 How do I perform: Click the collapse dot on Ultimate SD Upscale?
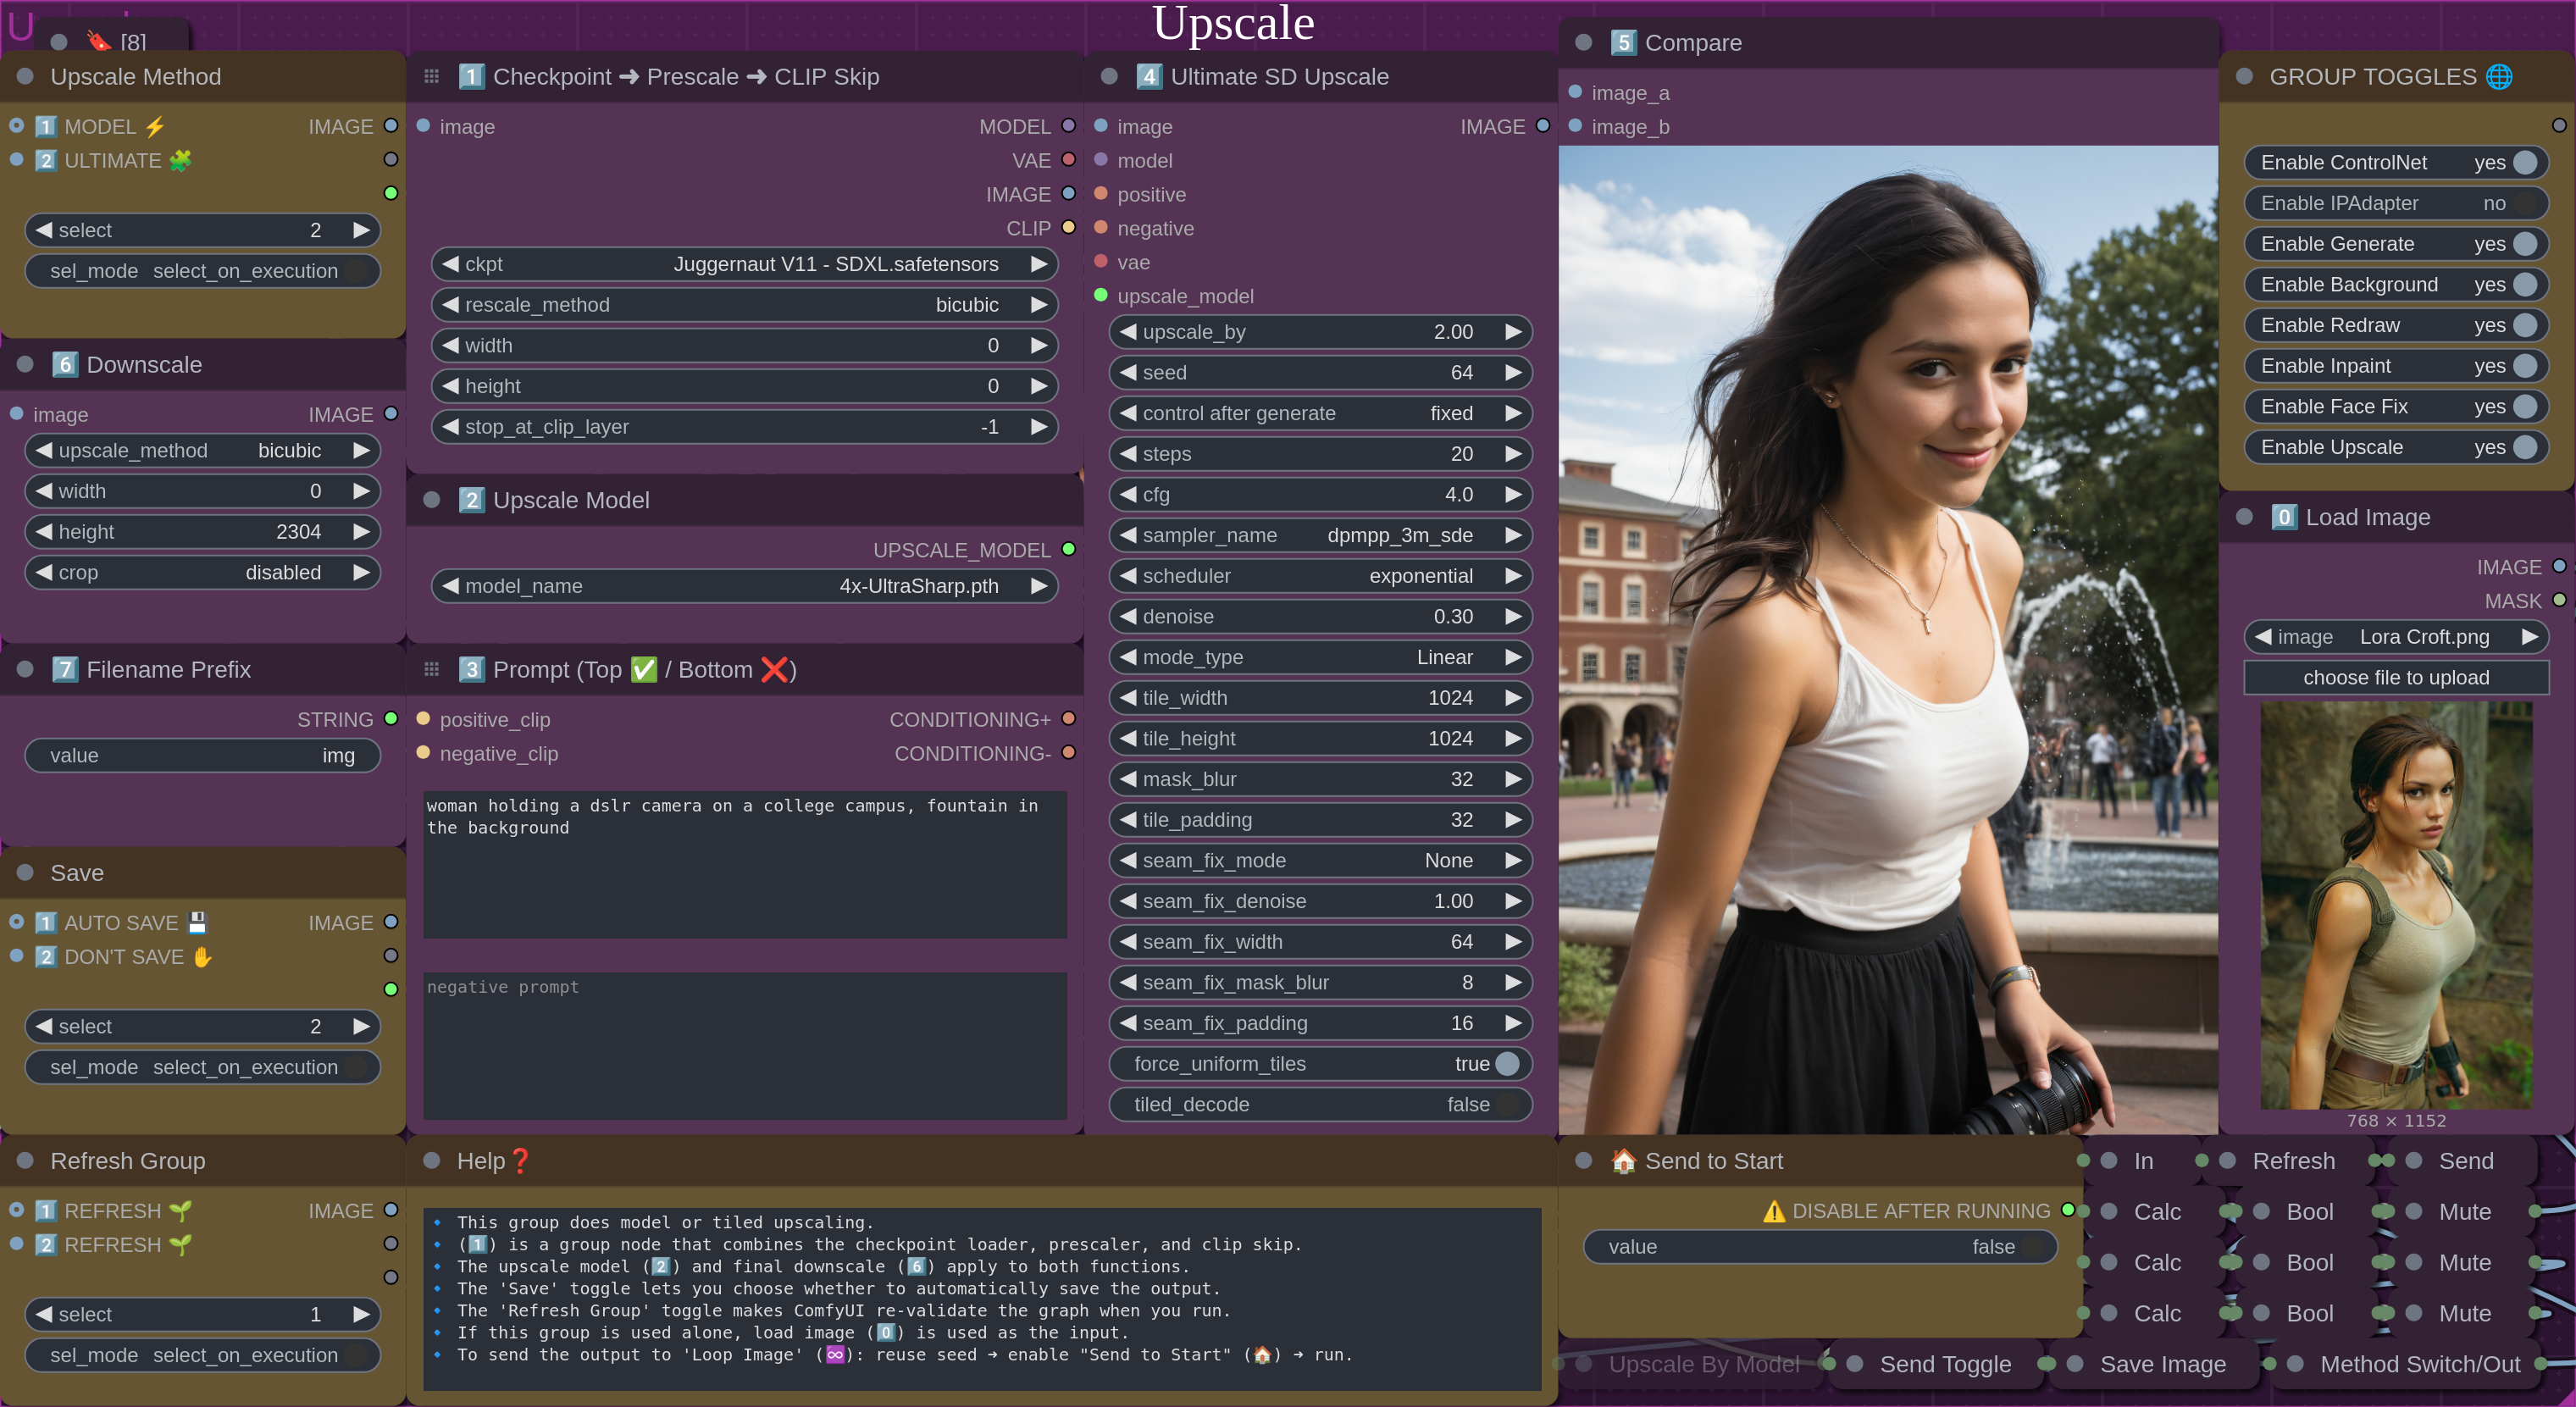tap(1108, 76)
